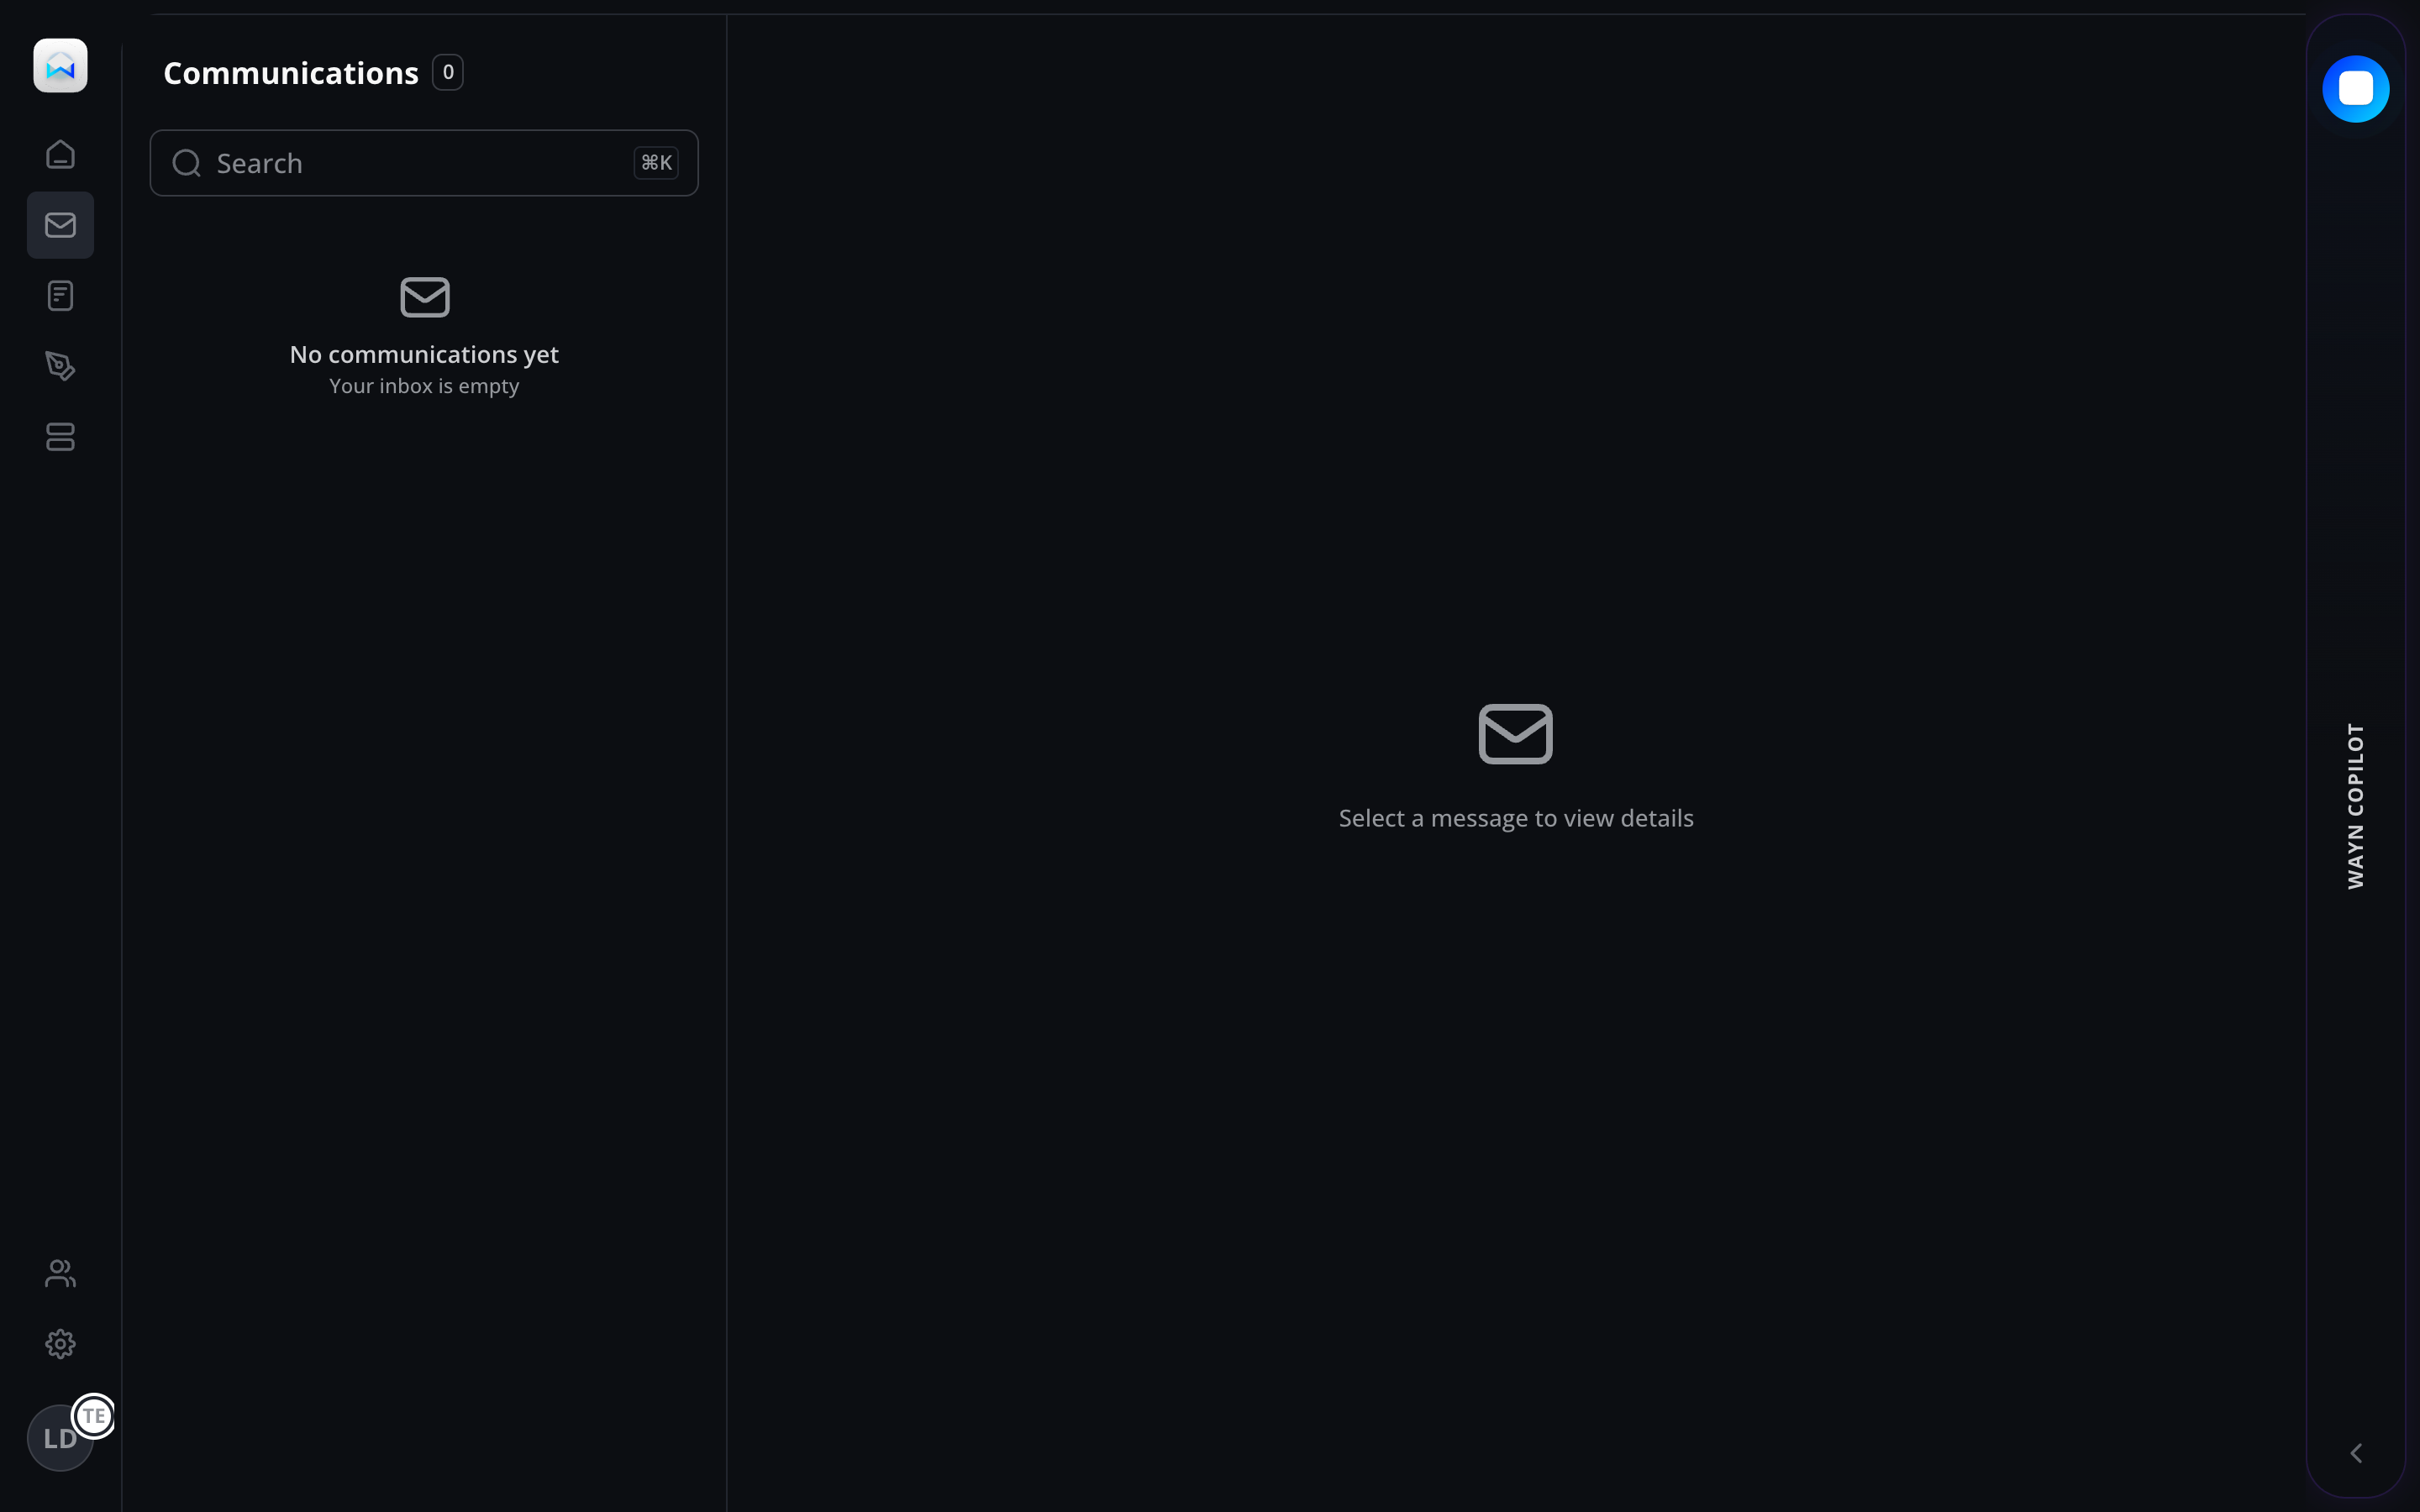Image resolution: width=2420 pixels, height=1512 pixels.
Task: Click the envelope icon in details pane
Action: click(x=1515, y=734)
